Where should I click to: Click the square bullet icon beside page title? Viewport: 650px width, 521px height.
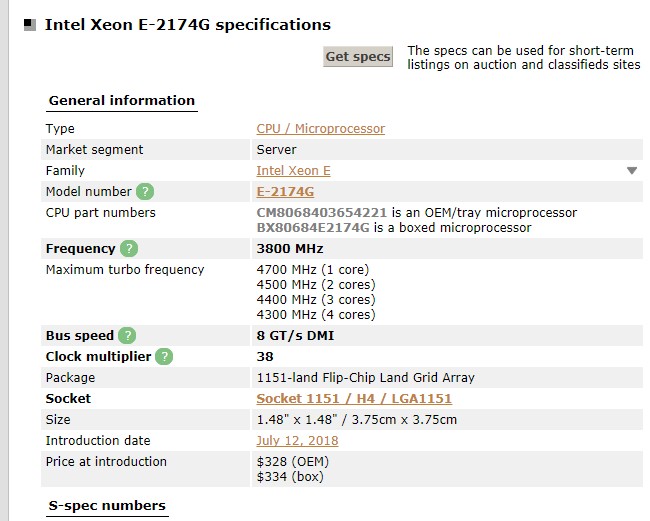30,25
